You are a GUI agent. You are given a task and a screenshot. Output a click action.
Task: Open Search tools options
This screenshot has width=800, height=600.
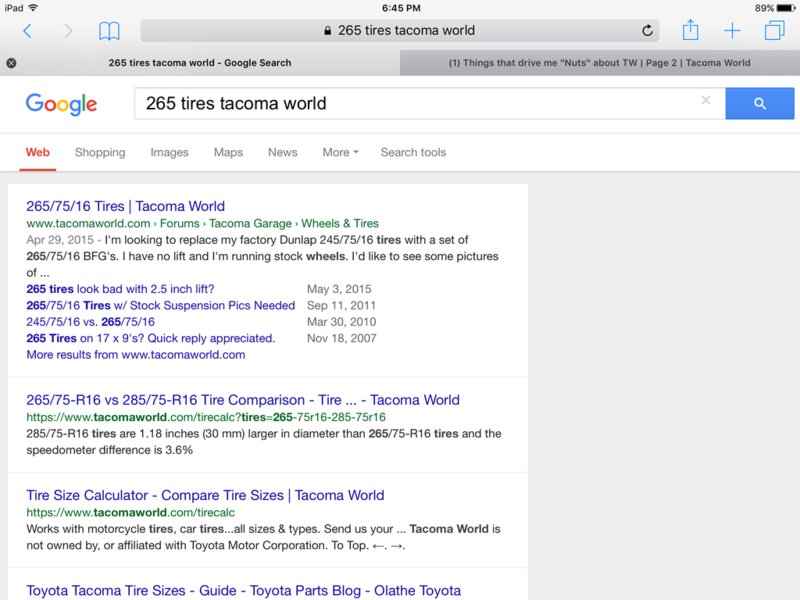(413, 153)
